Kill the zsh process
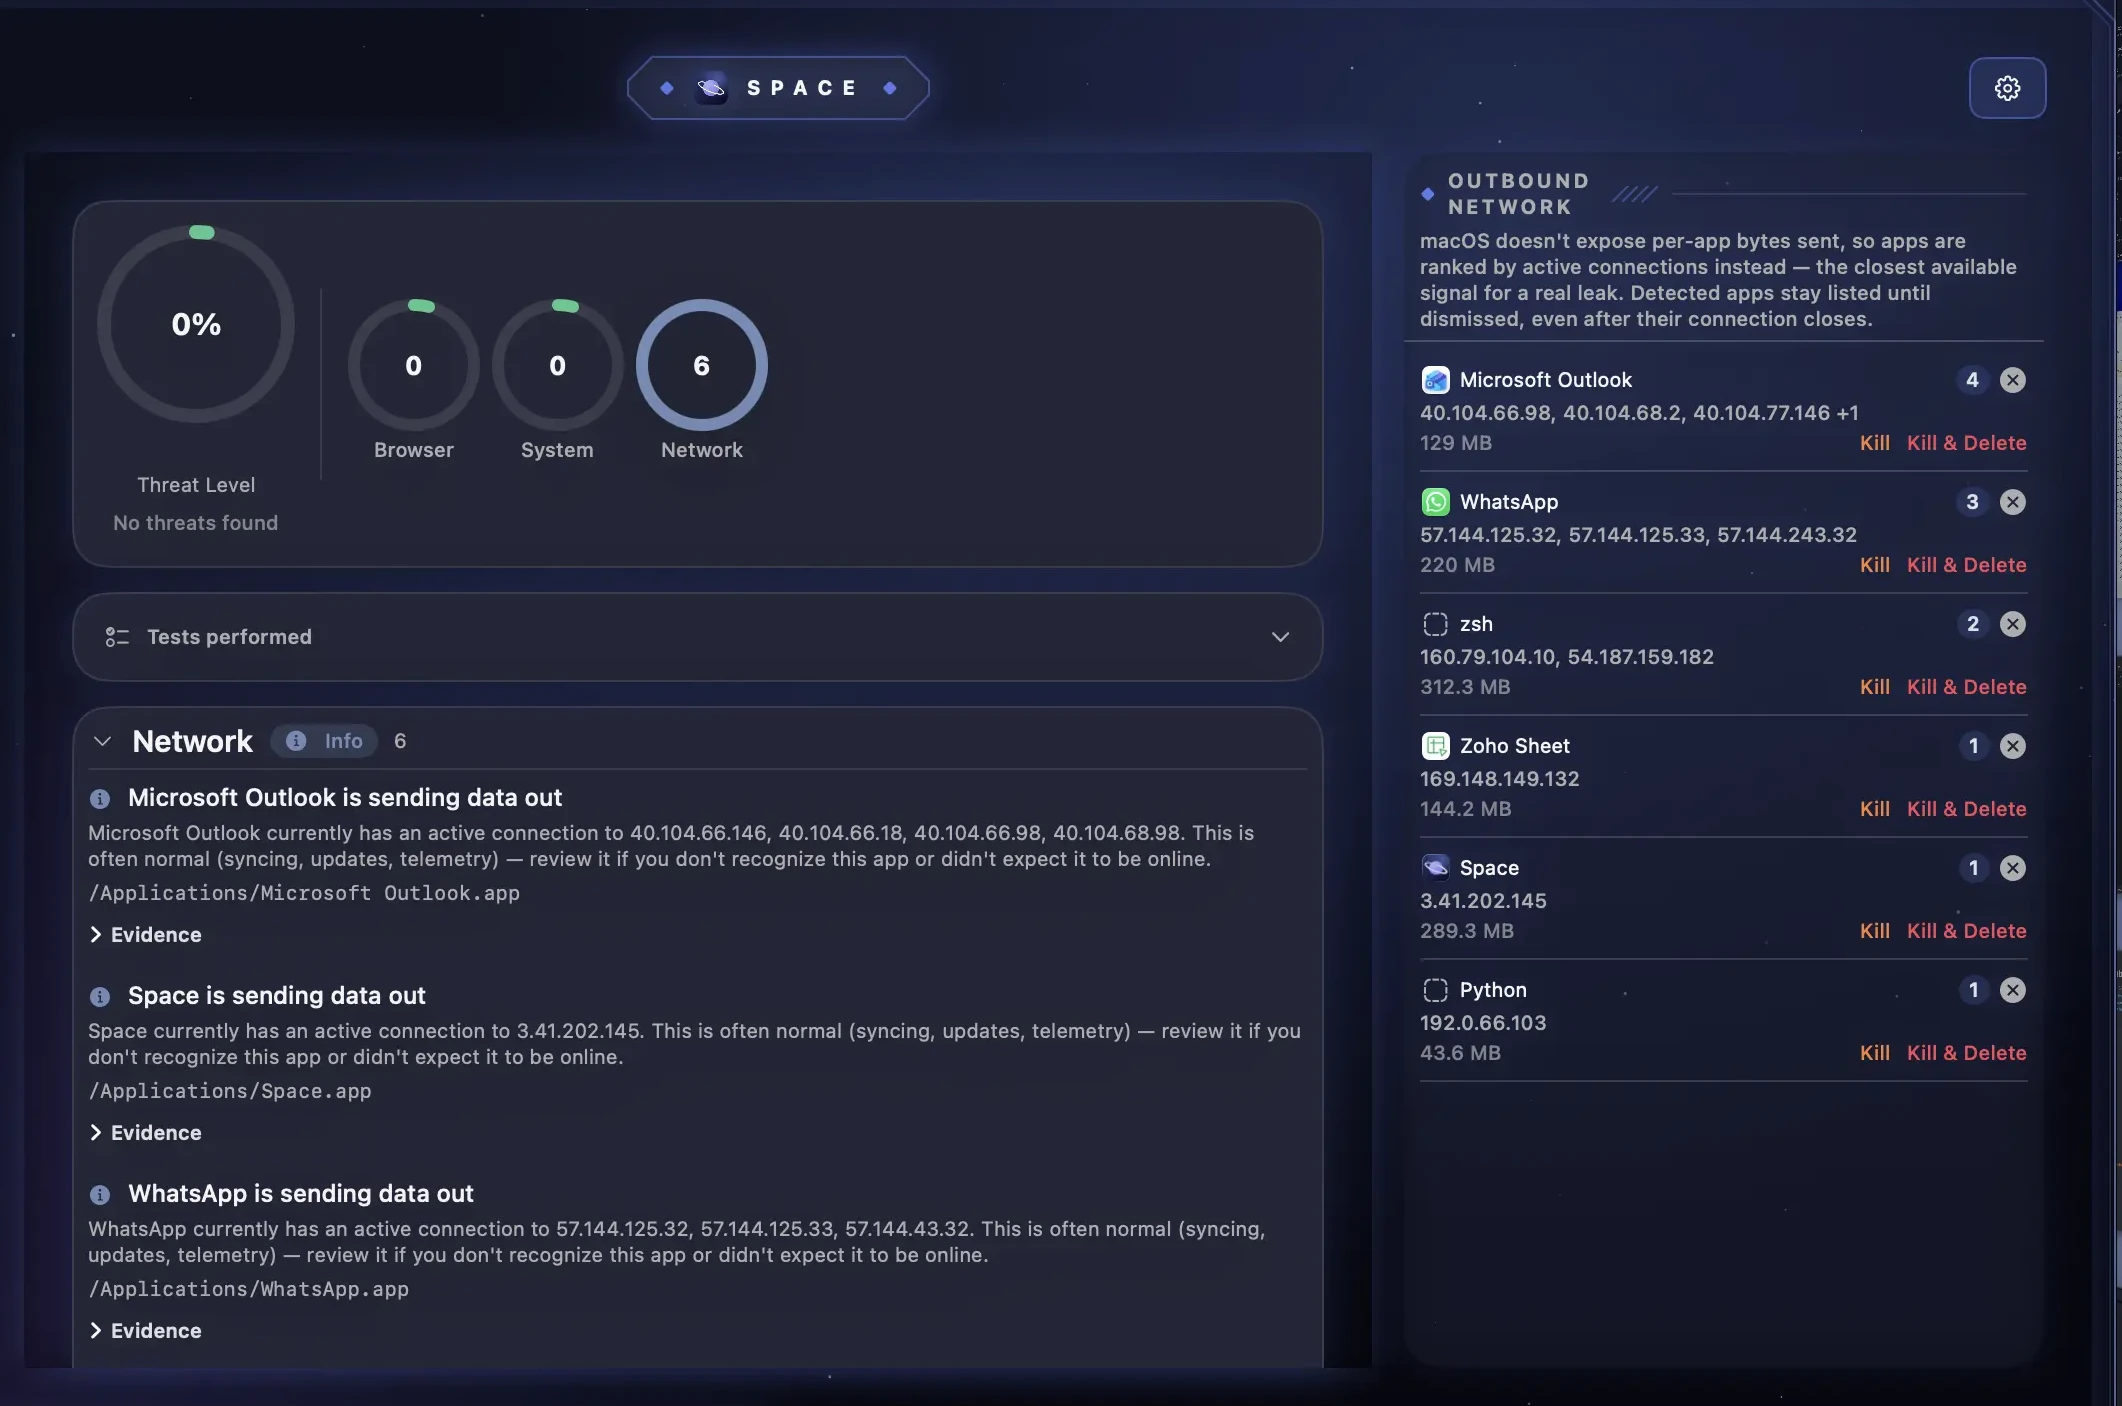This screenshot has height=1406, width=2122. pyautogui.click(x=1874, y=687)
